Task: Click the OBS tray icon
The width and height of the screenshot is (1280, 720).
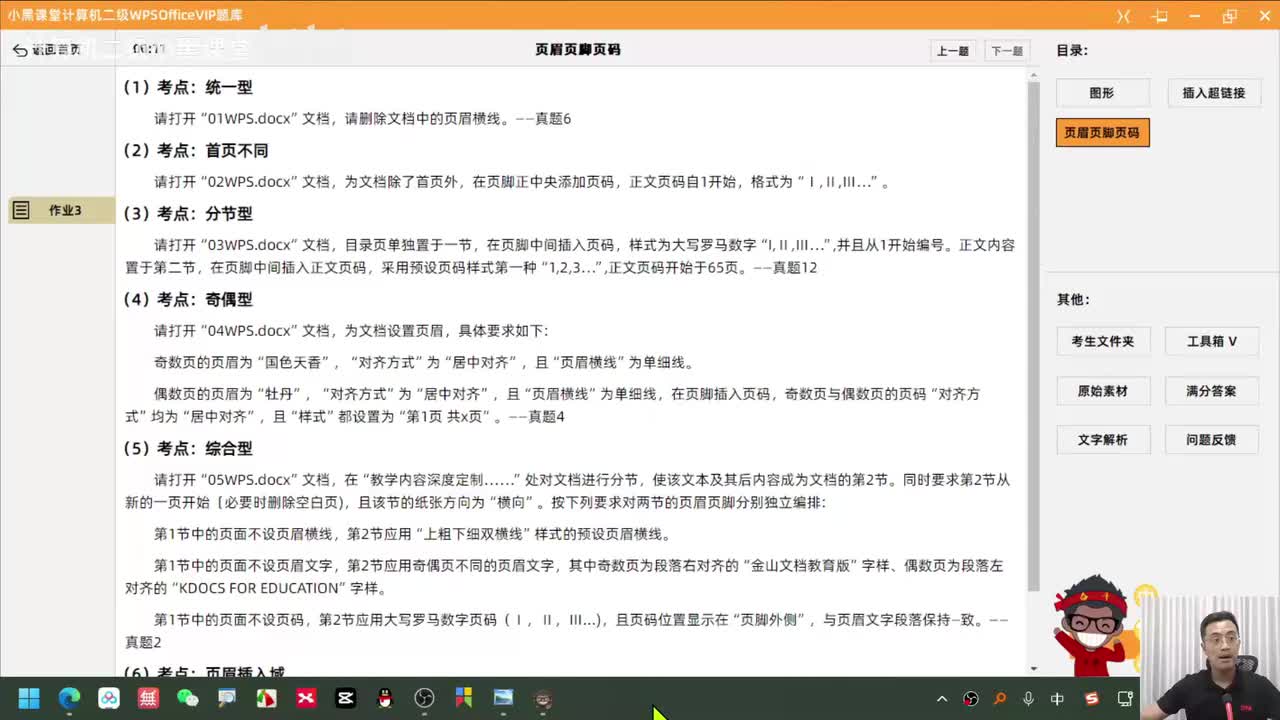Action: [x=970, y=699]
